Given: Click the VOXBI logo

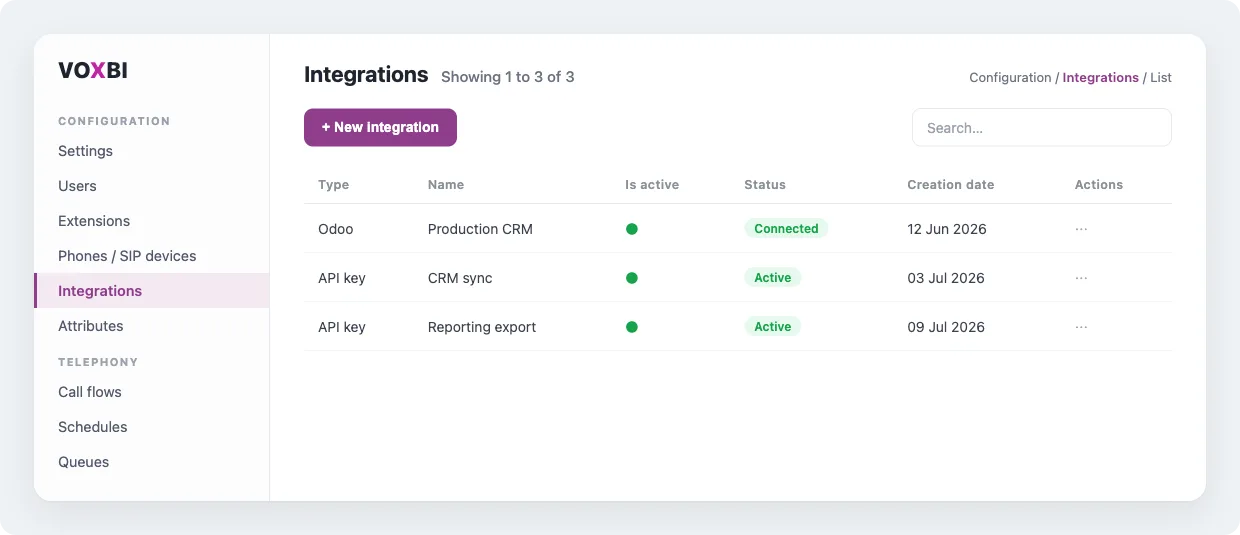Looking at the screenshot, I should [93, 71].
